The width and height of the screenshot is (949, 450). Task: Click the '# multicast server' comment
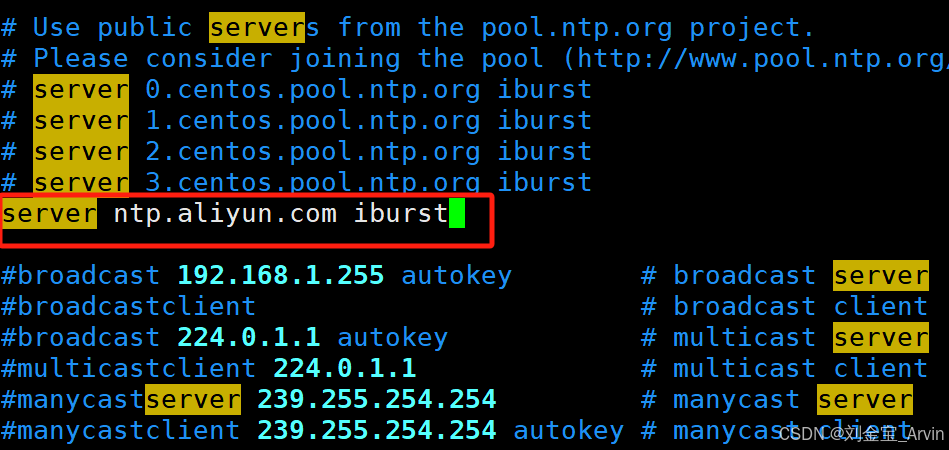[x=785, y=338]
